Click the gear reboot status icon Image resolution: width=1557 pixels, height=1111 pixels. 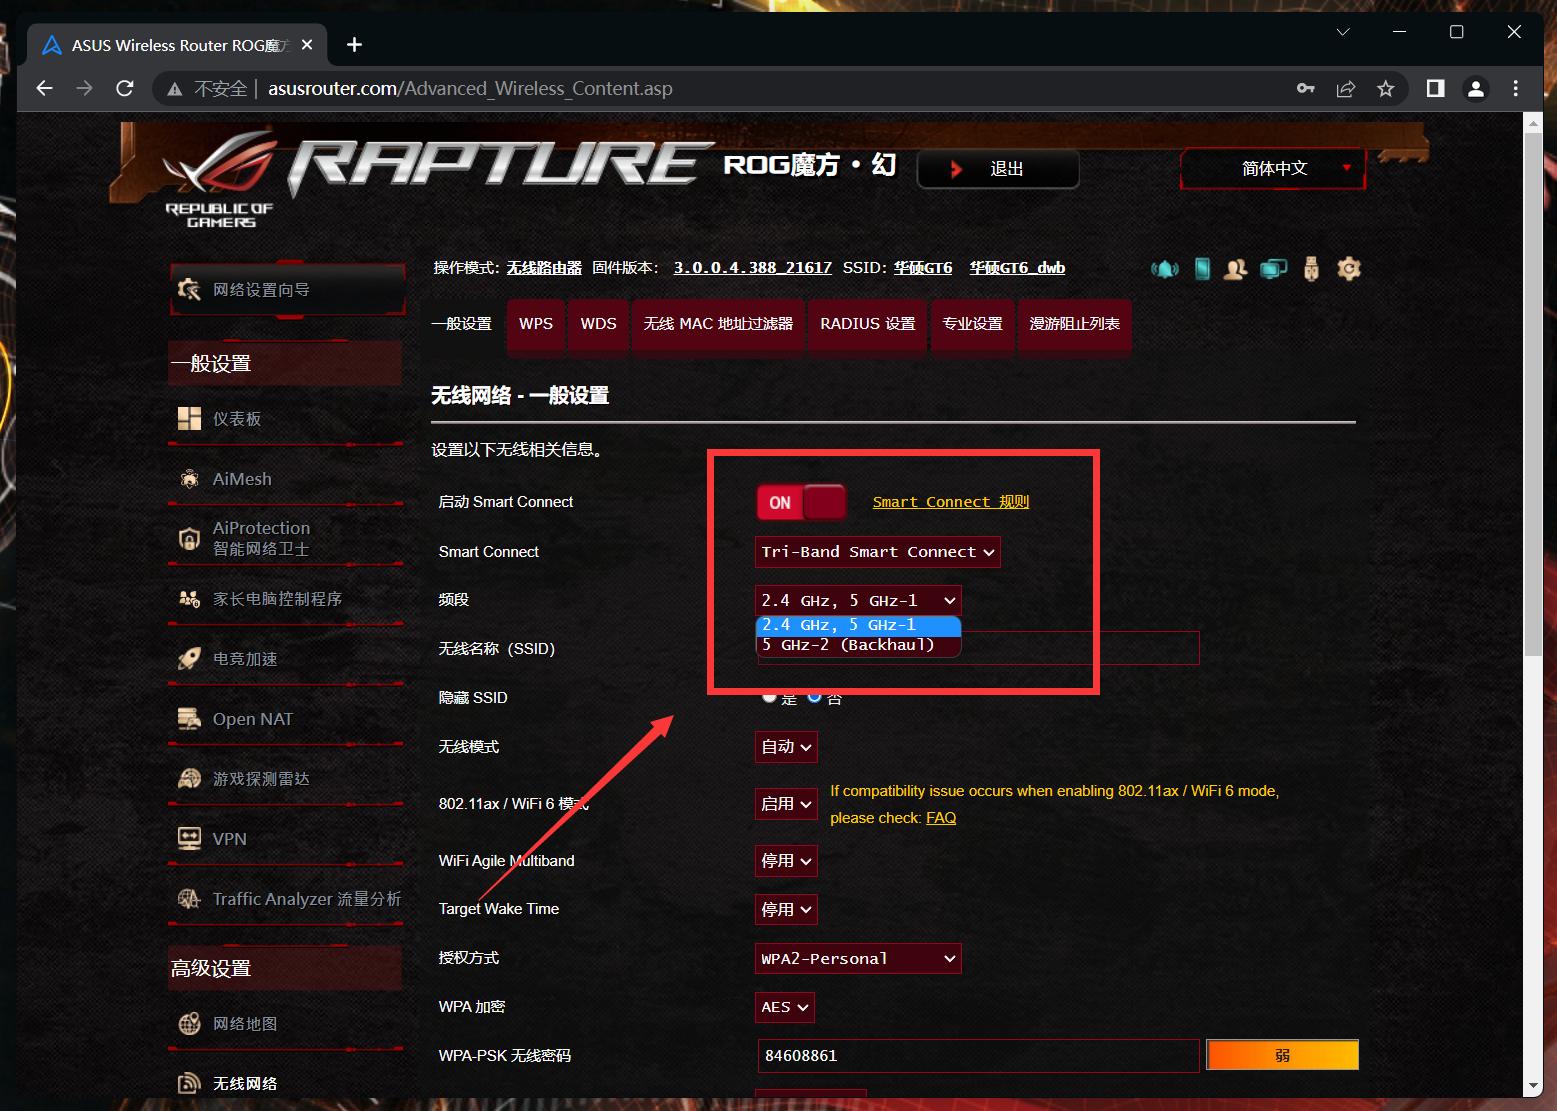tap(1349, 268)
